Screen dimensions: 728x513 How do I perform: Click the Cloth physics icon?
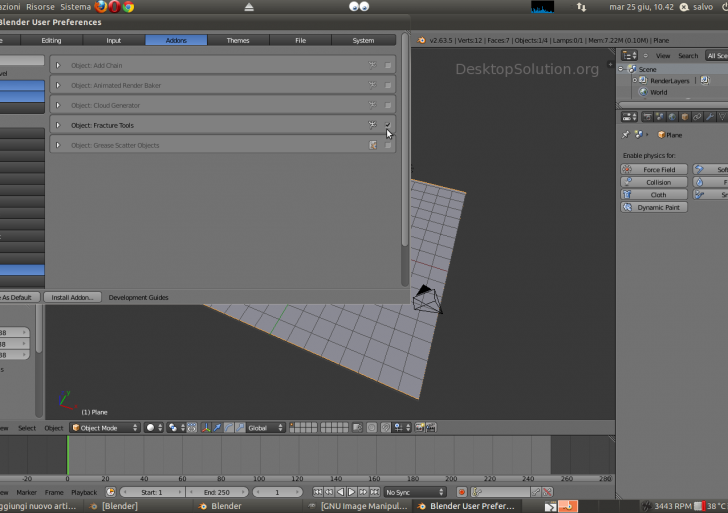[627, 195]
